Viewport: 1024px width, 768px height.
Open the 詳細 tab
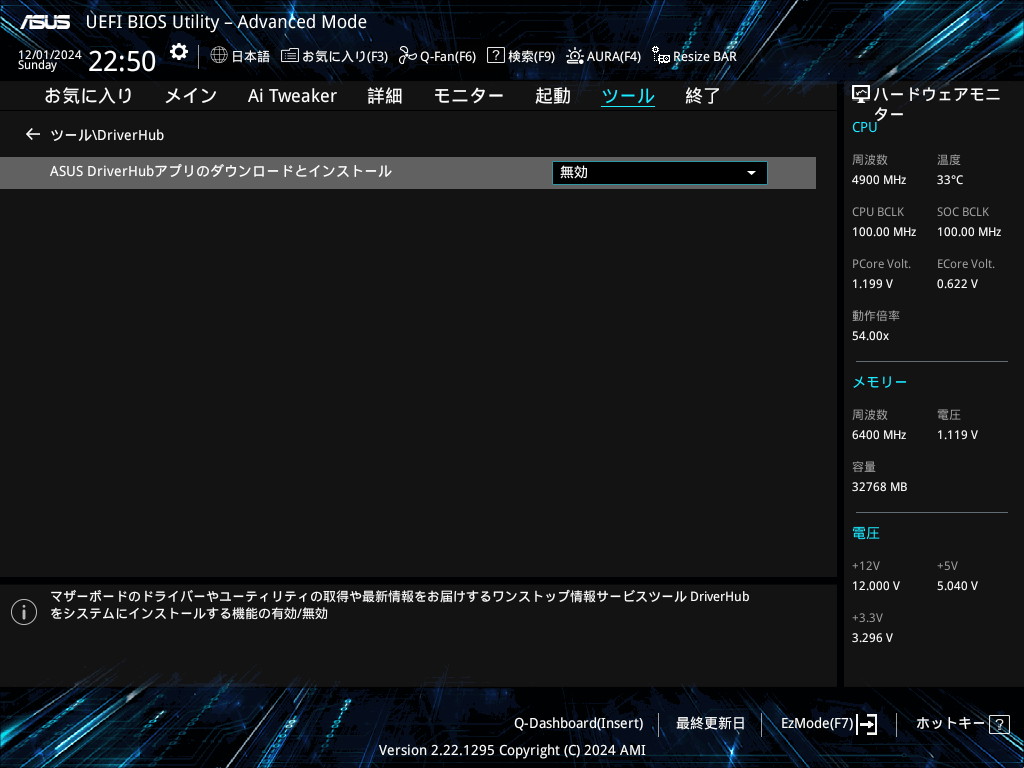[x=385, y=96]
